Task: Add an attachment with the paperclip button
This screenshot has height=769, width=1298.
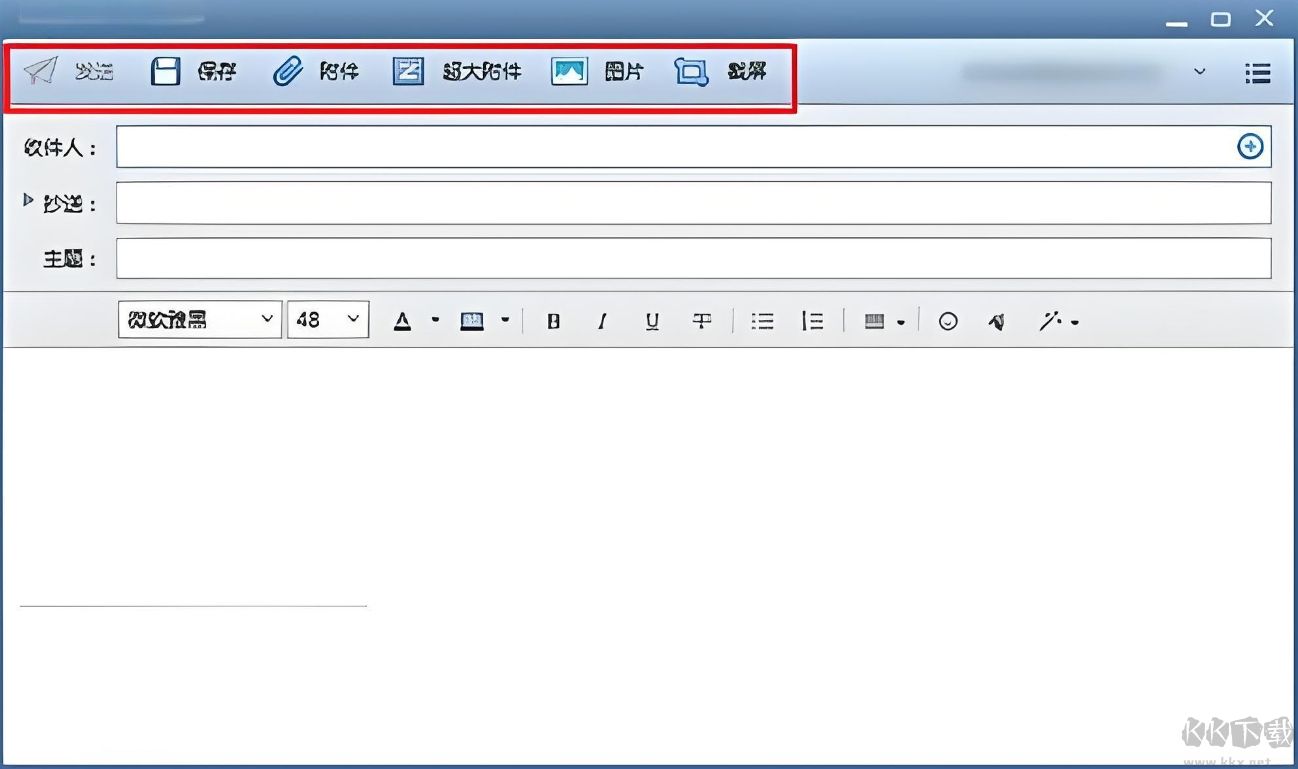Action: pos(315,71)
